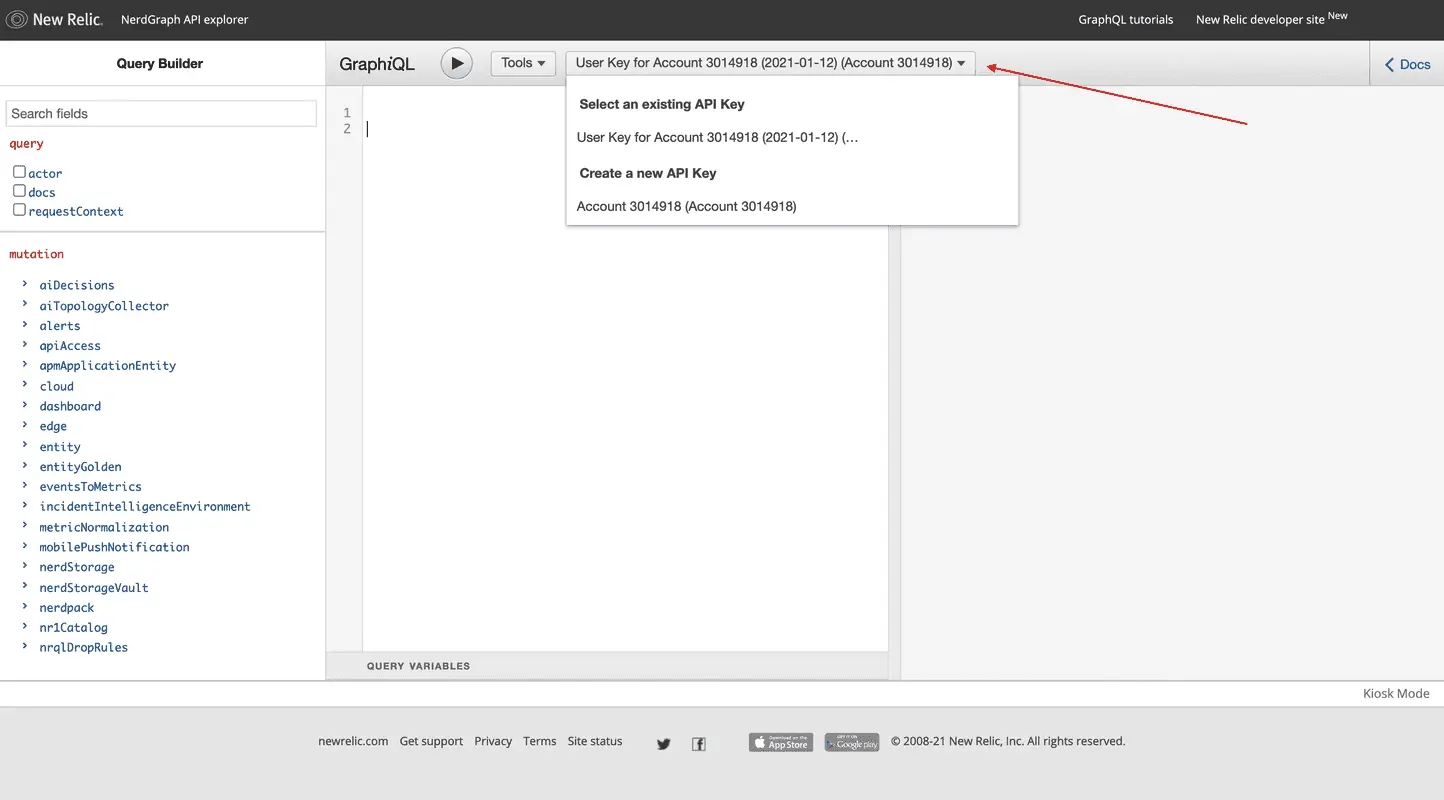The height and width of the screenshot is (800, 1444).
Task: Select existing User Key for Account 3014918
Action: [x=717, y=138]
